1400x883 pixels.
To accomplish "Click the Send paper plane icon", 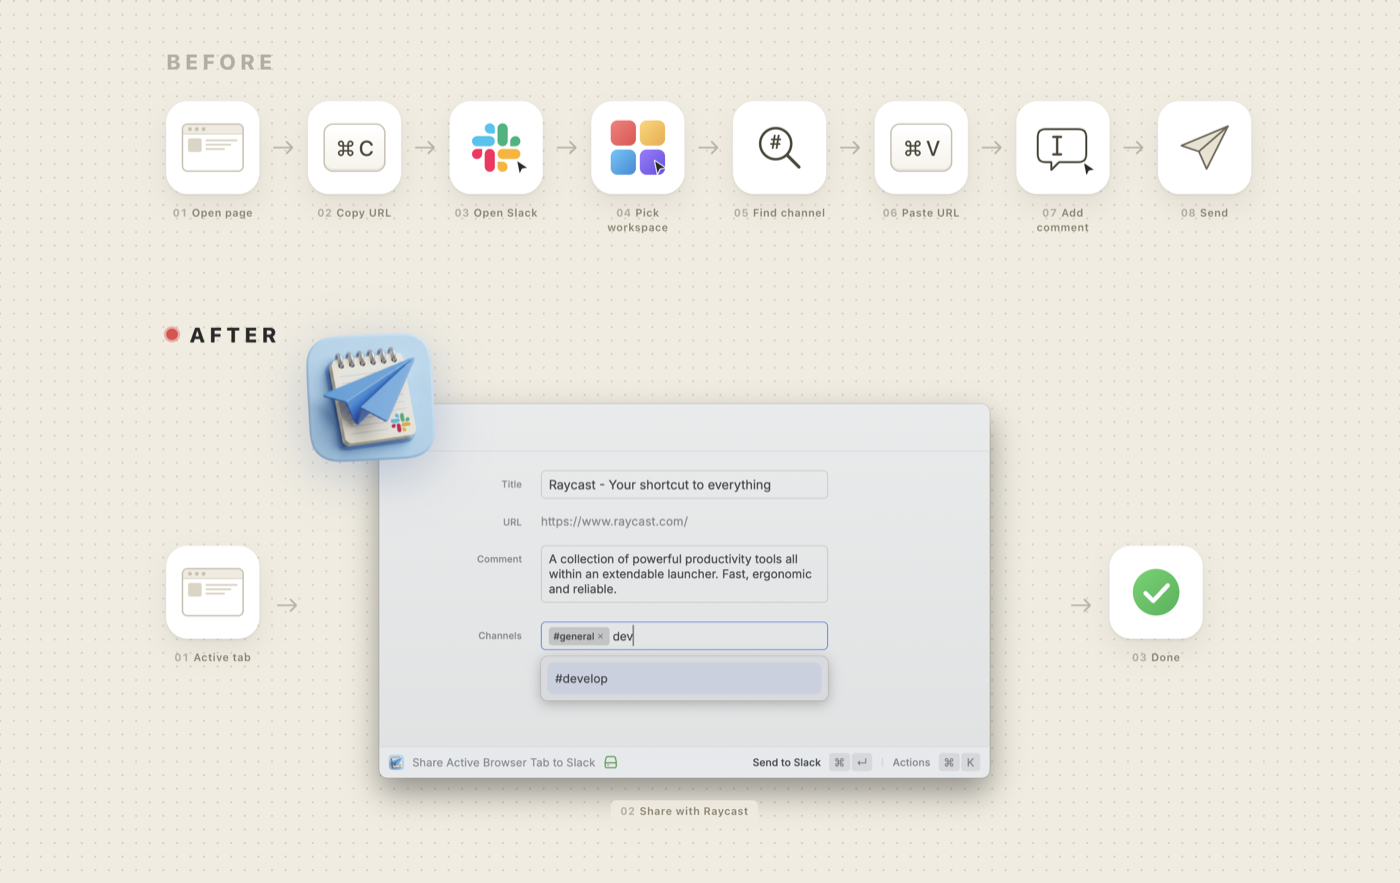I will coord(1204,147).
